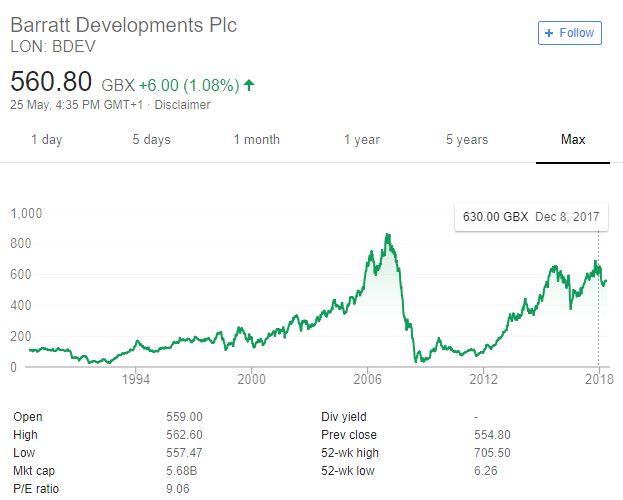623x500 pixels.
Task: Click the 1994 label on the x-axis
Action: click(136, 380)
